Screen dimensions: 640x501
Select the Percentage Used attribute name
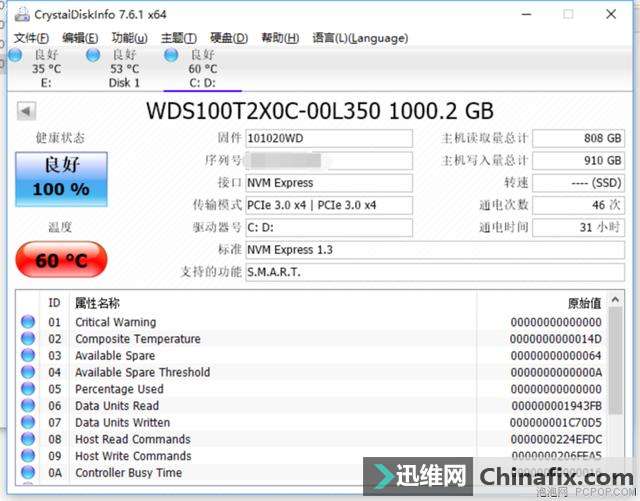(120, 389)
